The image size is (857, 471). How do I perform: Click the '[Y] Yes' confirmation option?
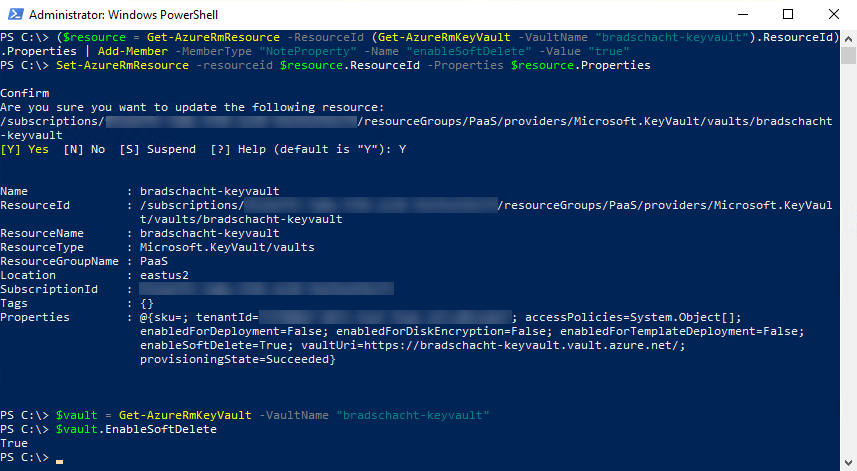[x=25, y=149]
